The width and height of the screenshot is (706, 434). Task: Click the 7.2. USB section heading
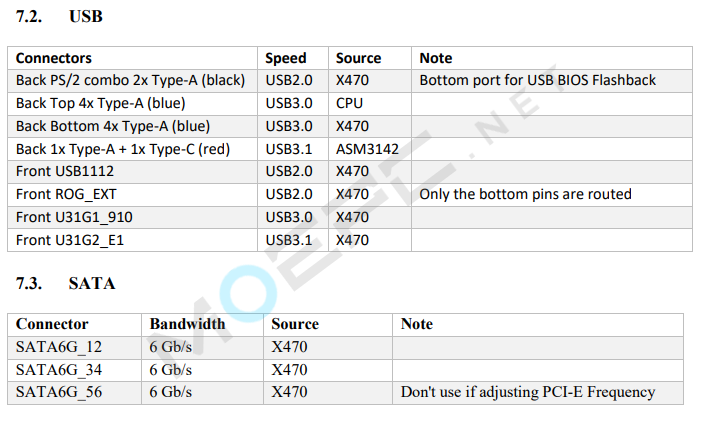(59, 16)
